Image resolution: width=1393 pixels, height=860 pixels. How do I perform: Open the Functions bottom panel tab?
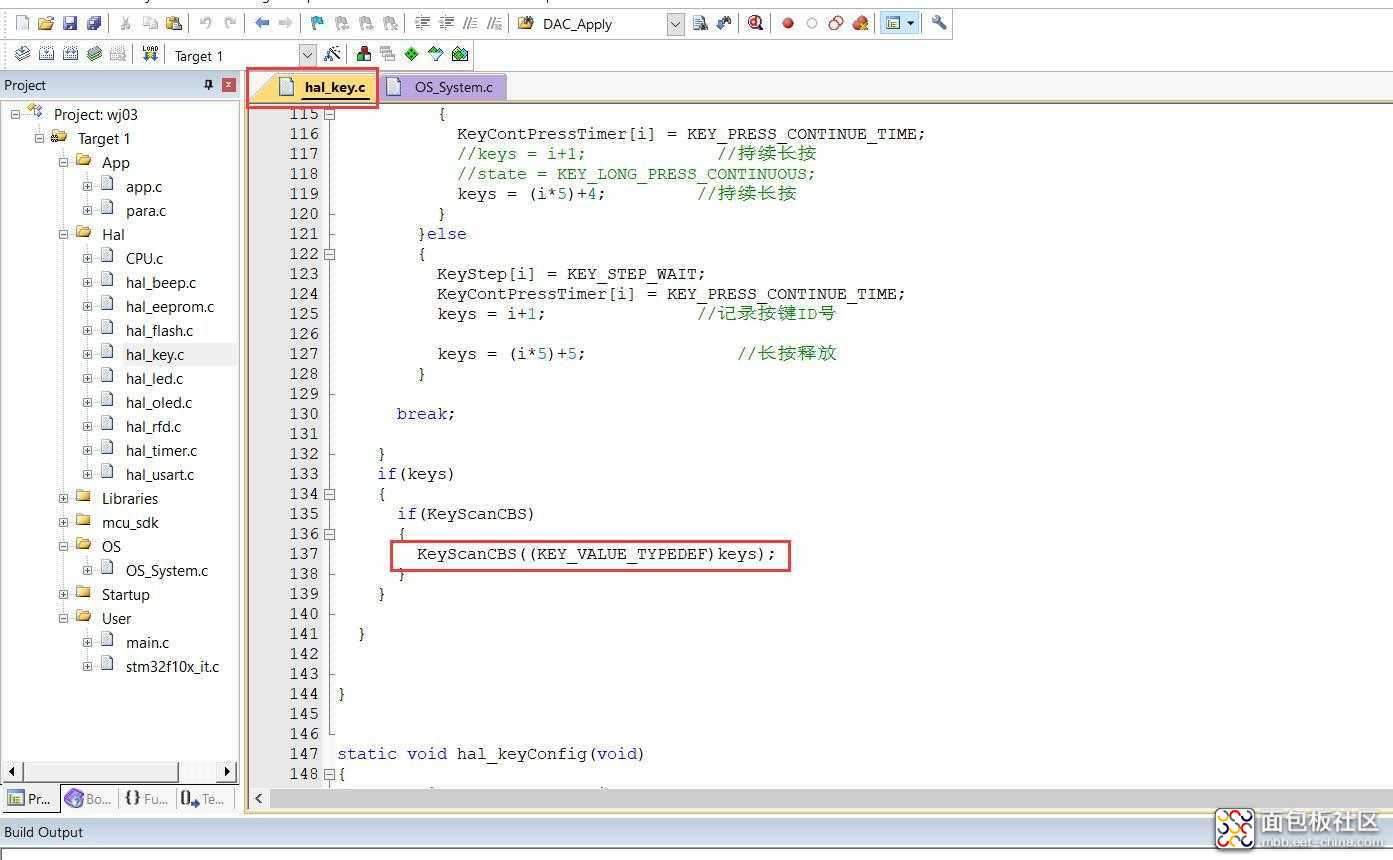pyautogui.click(x=146, y=798)
